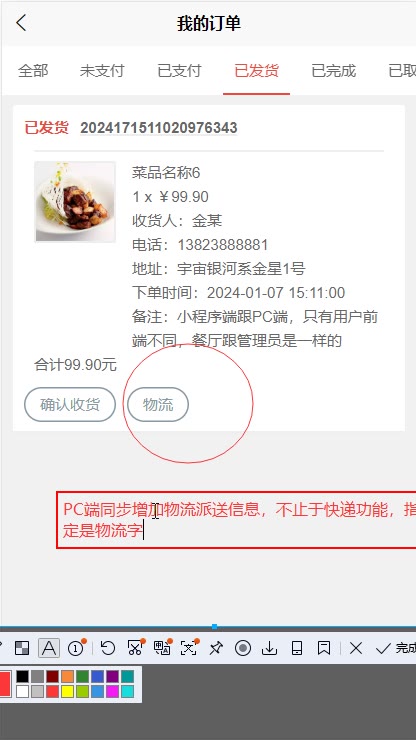Select the text annotation tool (A)

click(49, 648)
